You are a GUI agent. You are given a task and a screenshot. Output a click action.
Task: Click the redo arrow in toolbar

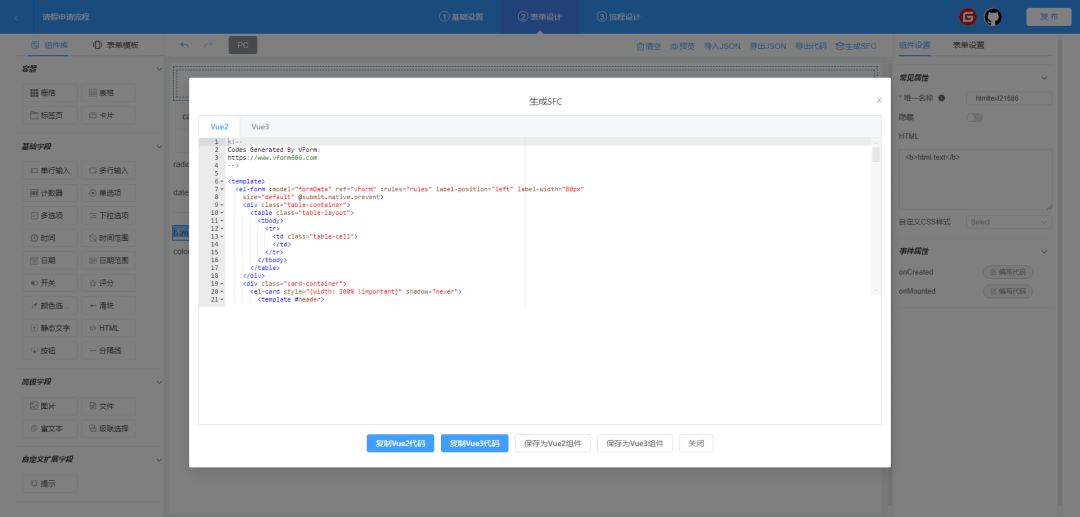click(x=208, y=45)
